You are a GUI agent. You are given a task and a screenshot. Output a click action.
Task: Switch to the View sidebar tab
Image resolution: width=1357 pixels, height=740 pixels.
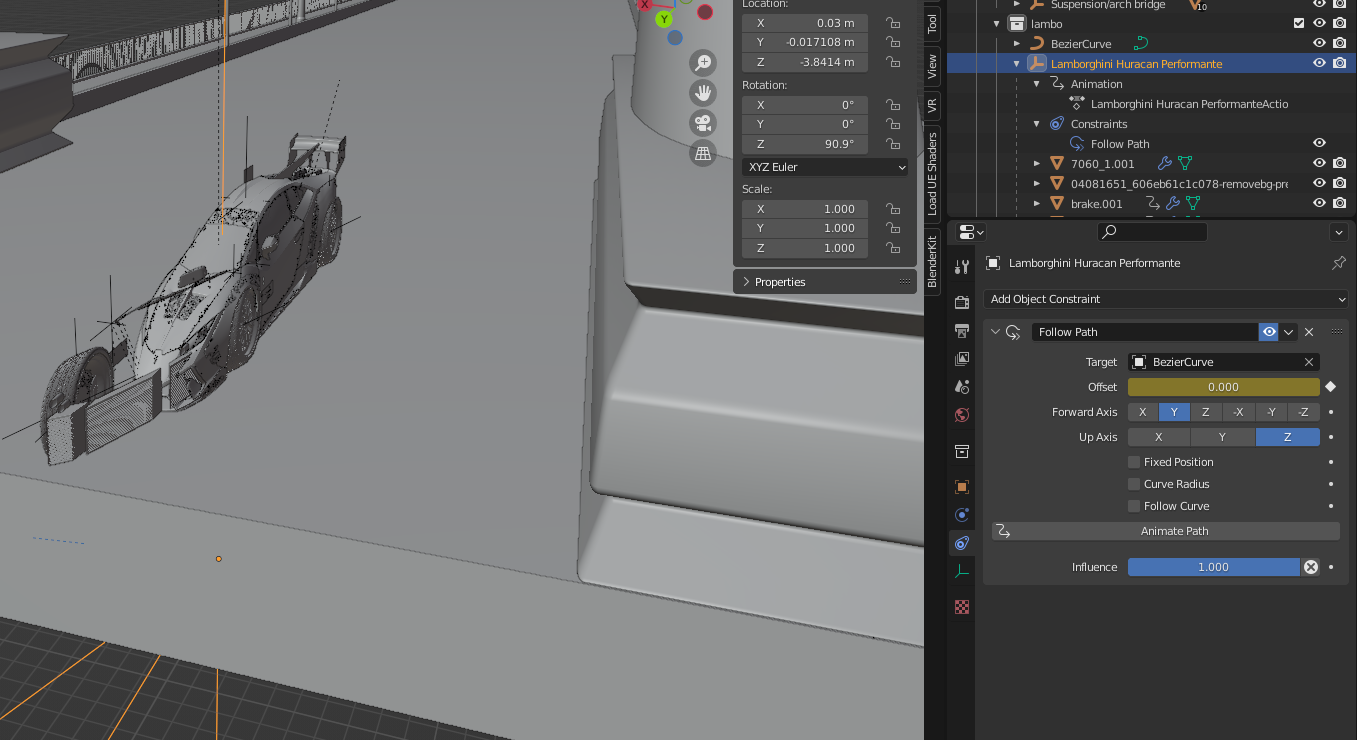pyautogui.click(x=932, y=66)
